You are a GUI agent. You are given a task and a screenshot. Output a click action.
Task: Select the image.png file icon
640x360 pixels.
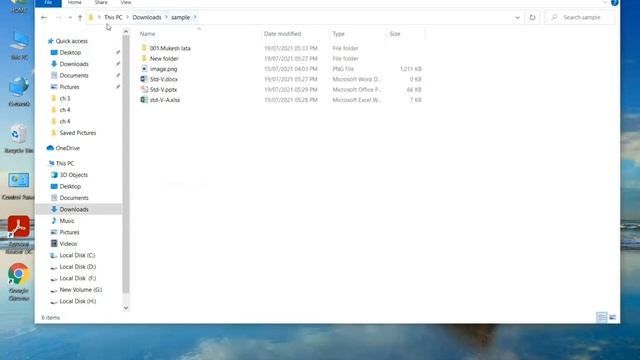[144, 69]
